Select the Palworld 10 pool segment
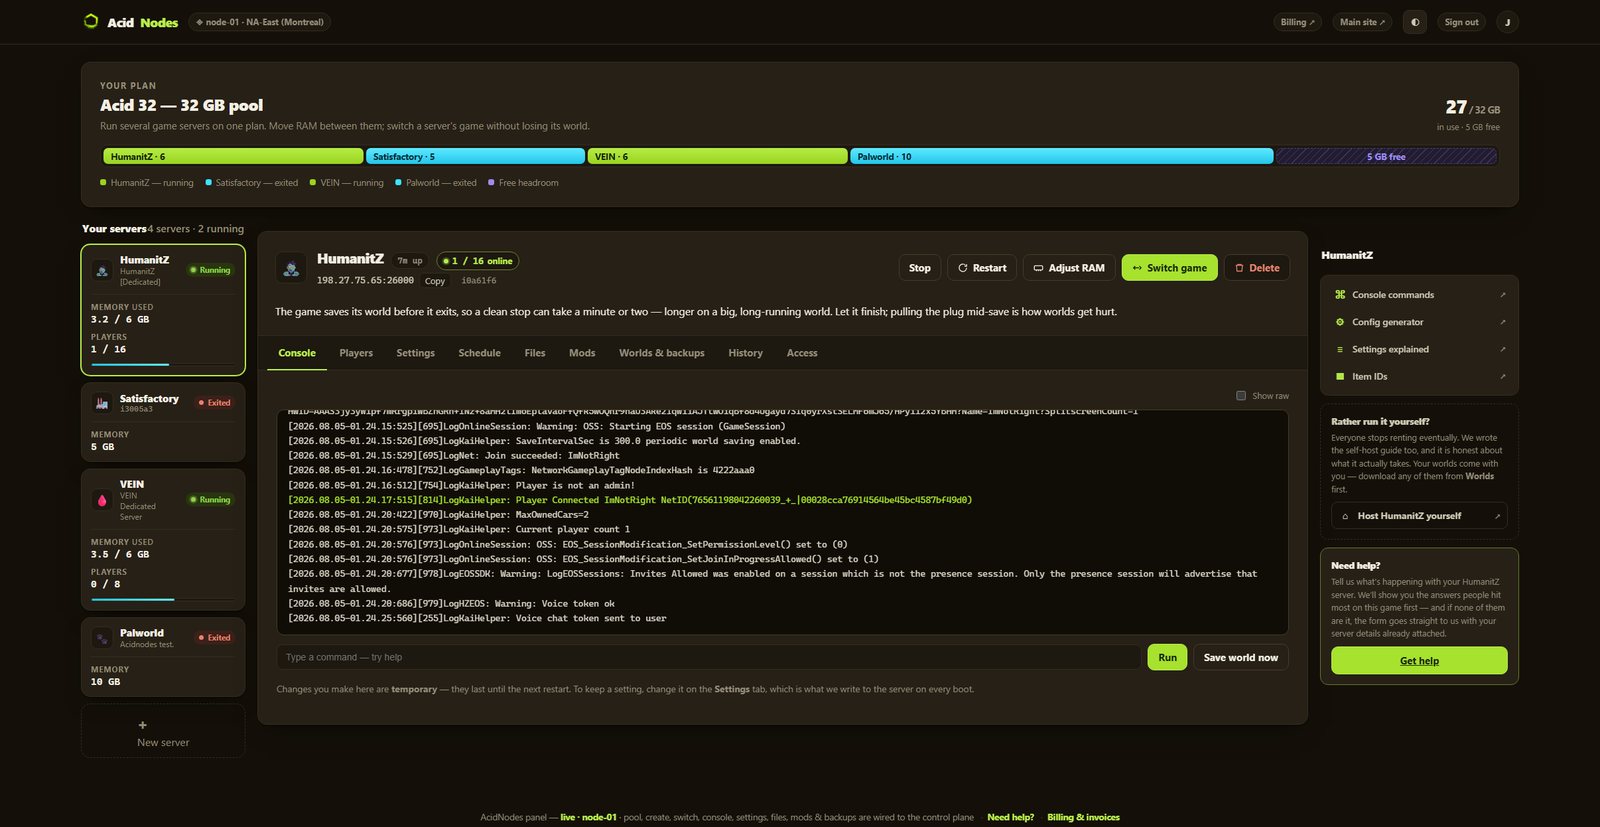Image resolution: width=1600 pixels, height=827 pixels. point(1061,156)
